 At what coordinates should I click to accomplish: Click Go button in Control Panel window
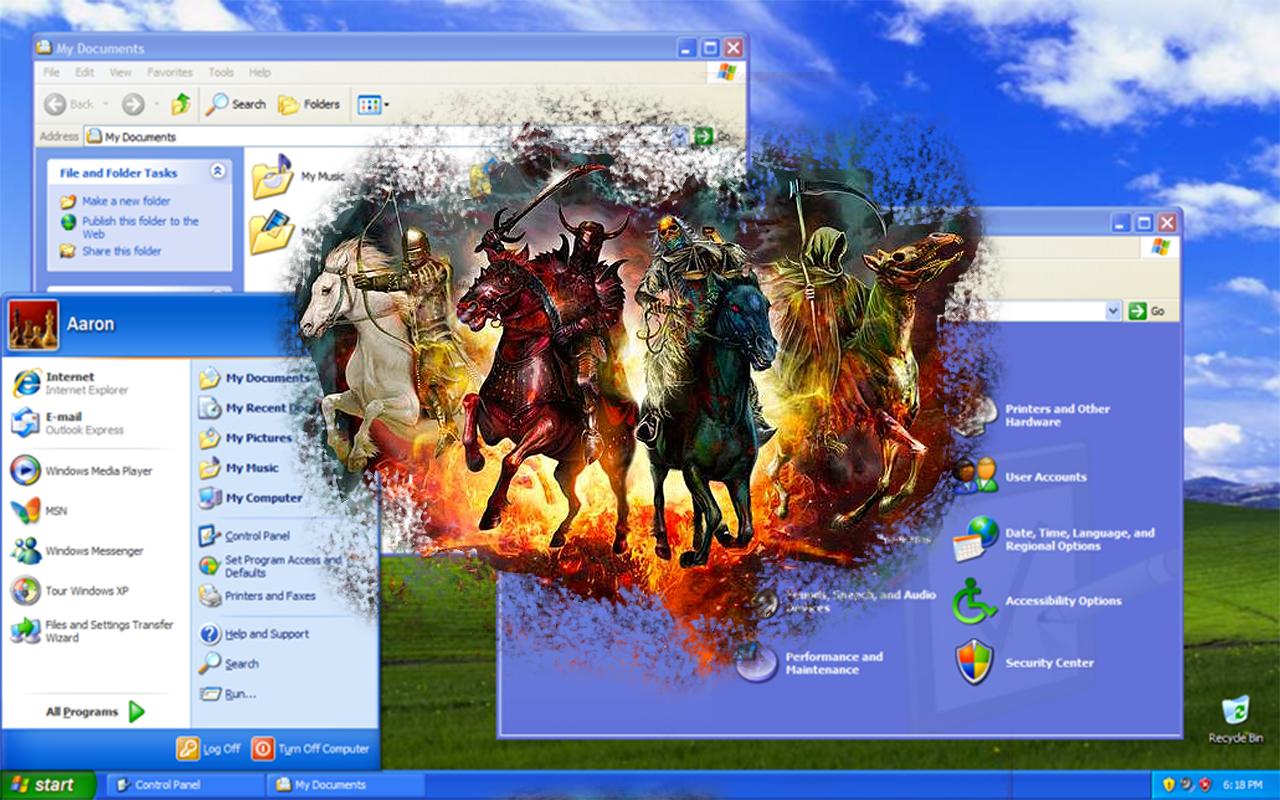click(x=1147, y=311)
